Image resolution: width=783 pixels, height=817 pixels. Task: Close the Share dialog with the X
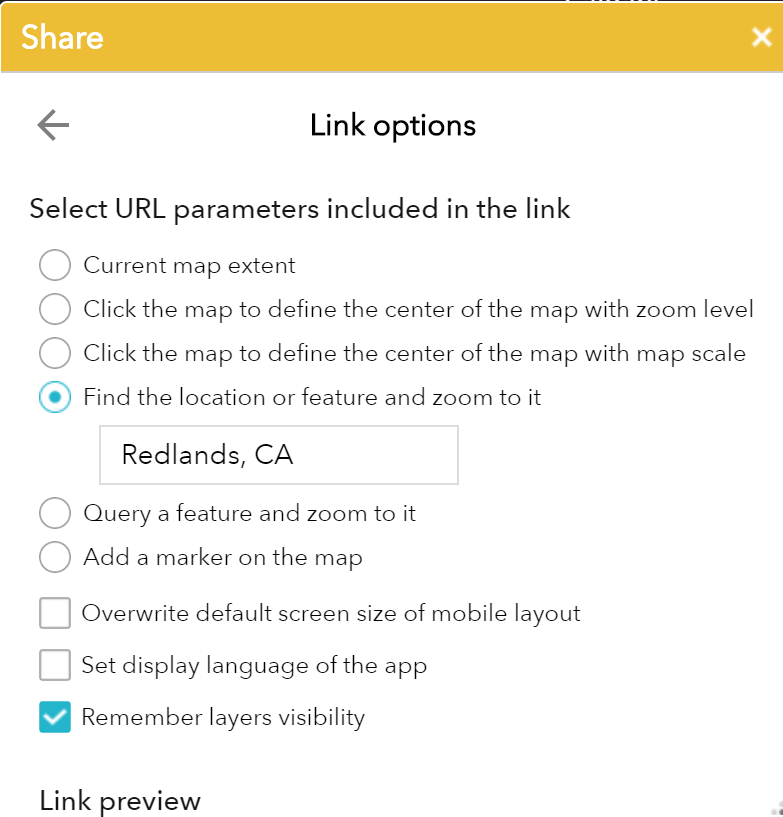[x=761, y=37]
